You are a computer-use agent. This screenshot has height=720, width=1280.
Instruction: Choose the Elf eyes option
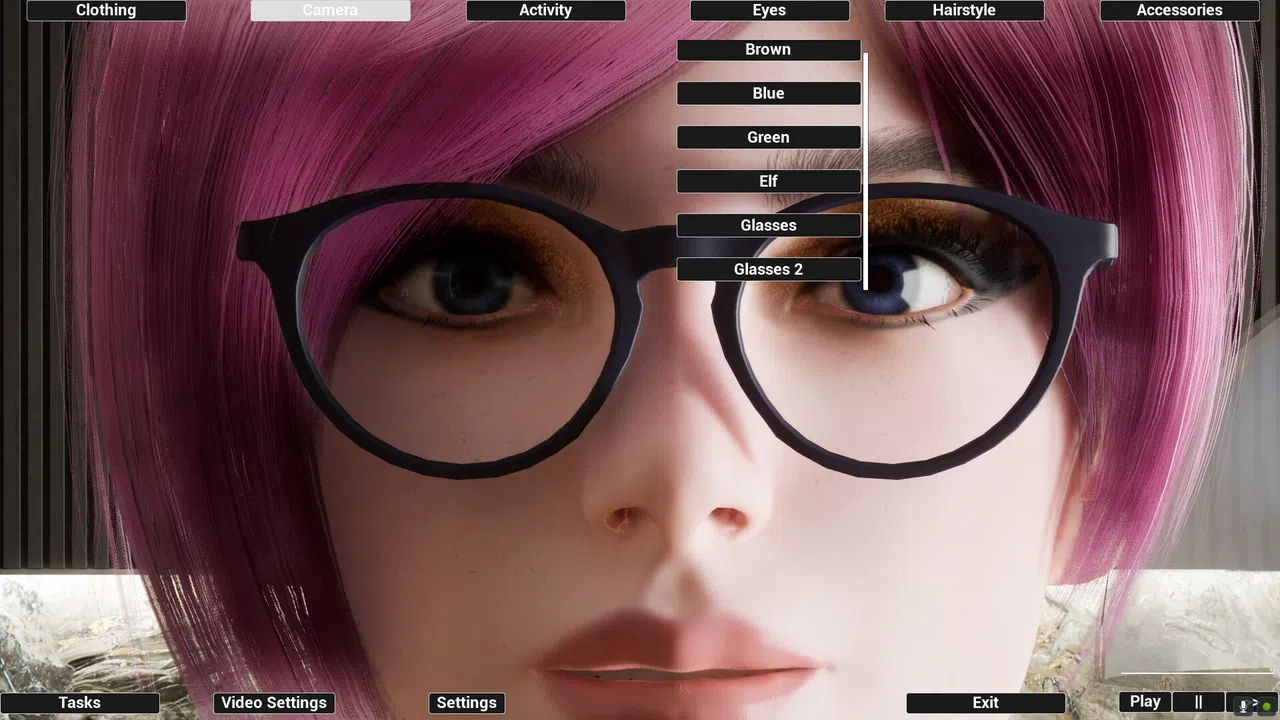coord(768,181)
